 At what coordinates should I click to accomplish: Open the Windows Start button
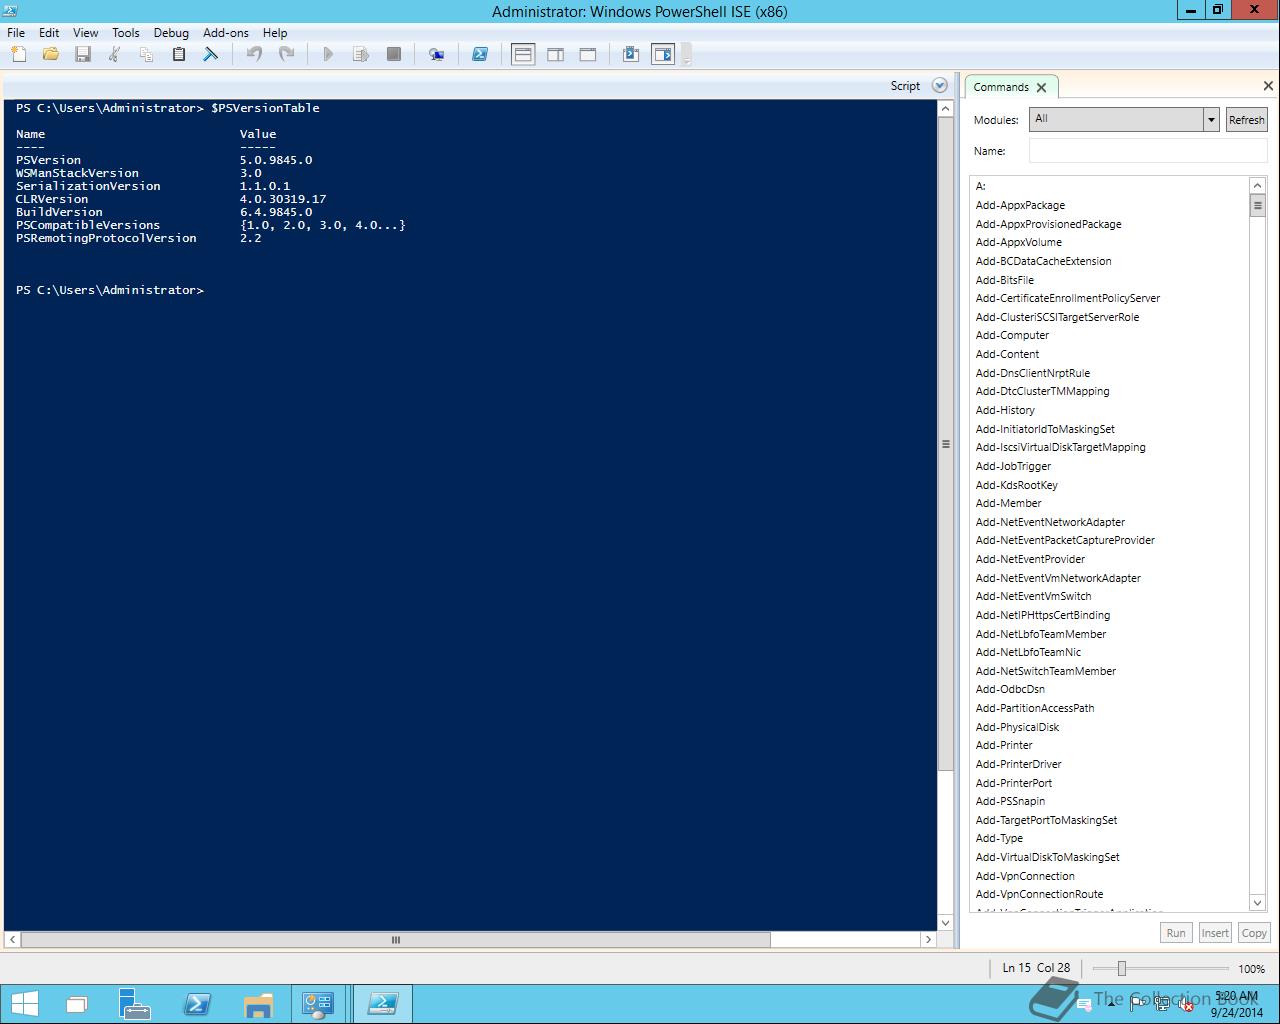(24, 1004)
